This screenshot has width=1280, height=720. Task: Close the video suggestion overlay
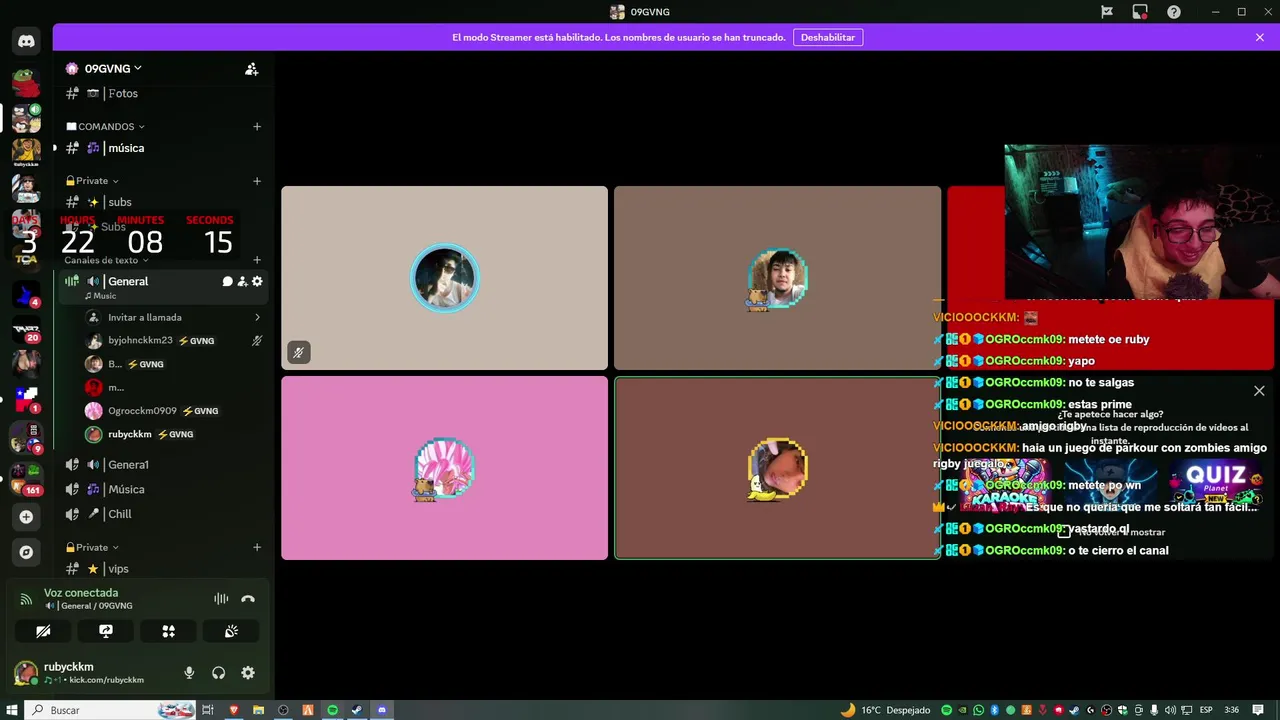click(x=1259, y=391)
